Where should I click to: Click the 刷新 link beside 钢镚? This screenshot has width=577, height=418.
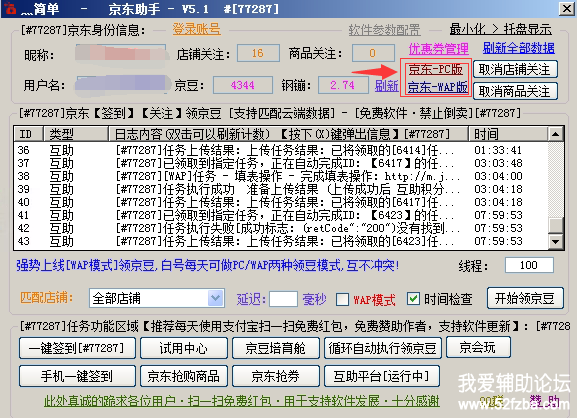pyautogui.click(x=386, y=86)
